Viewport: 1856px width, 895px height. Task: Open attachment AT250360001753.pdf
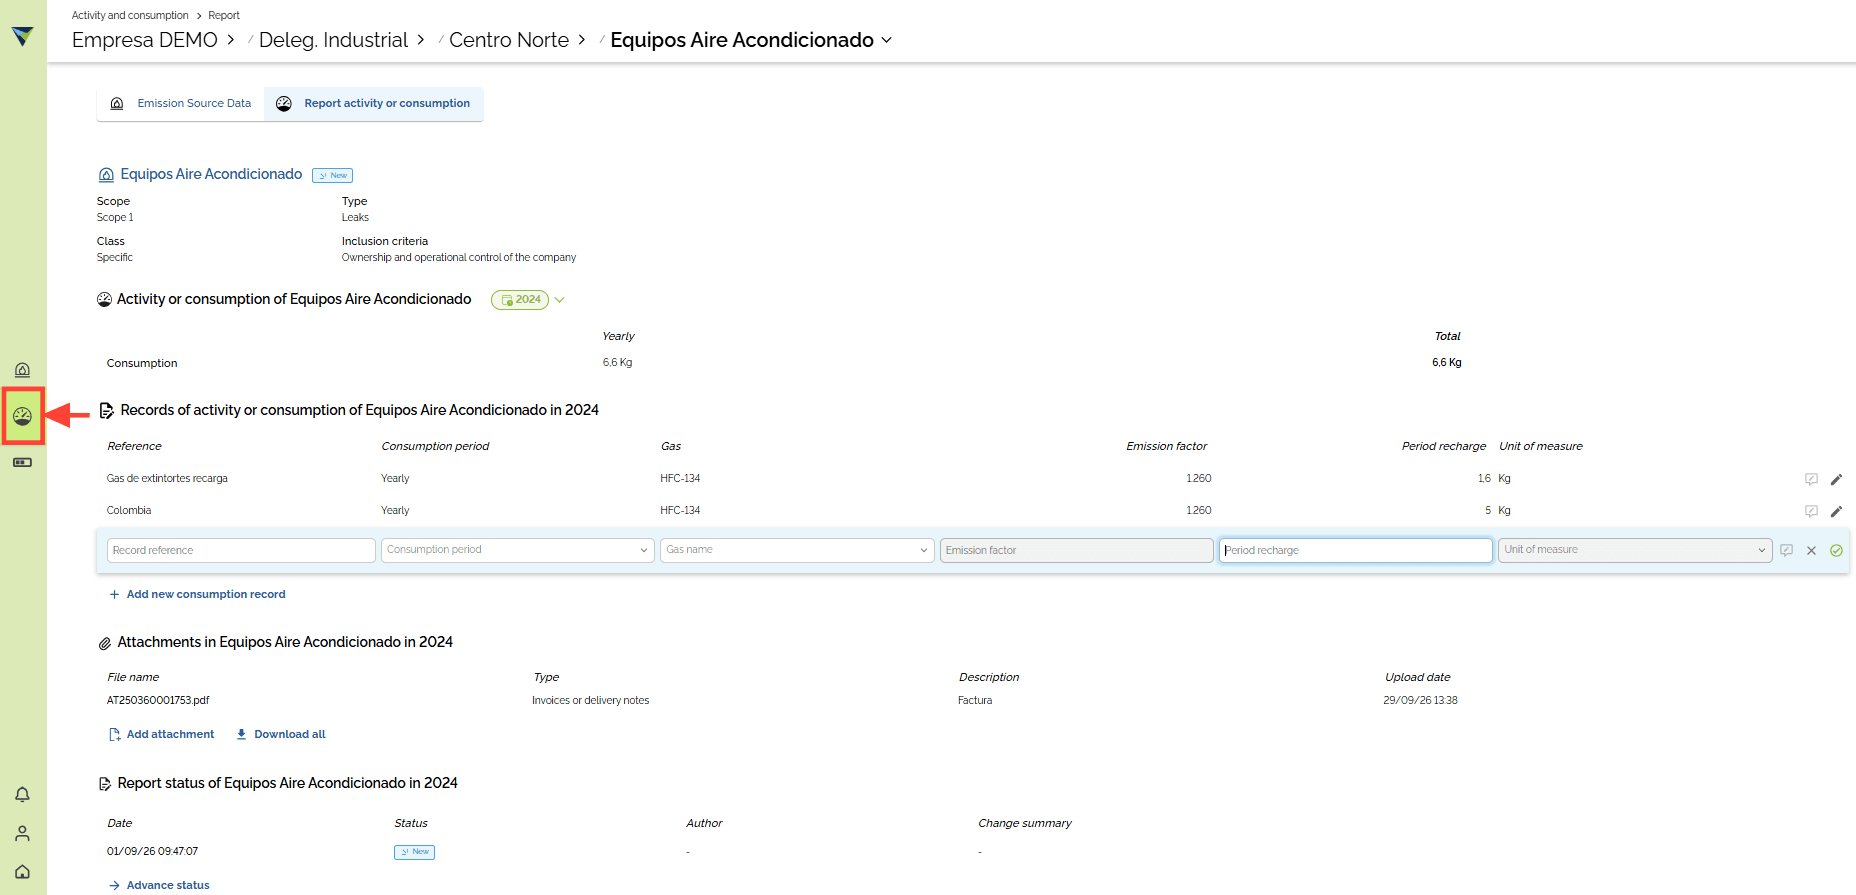(x=158, y=700)
